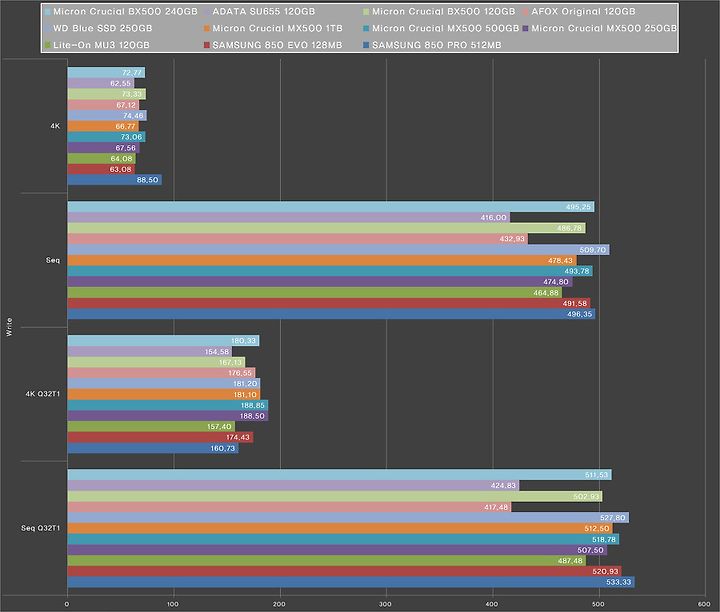The width and height of the screenshot is (720, 612).
Task: Click the orange Micron Crucial MX500 1TB swatch
Action: [207, 28]
